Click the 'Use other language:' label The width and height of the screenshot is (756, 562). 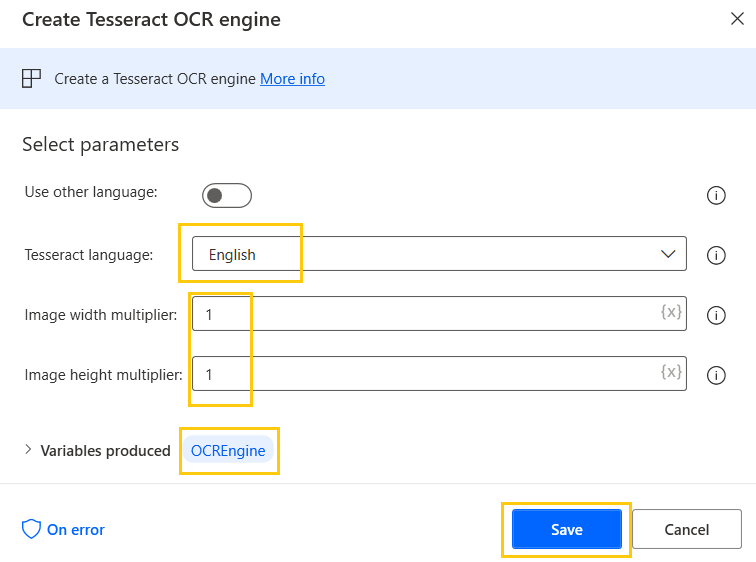click(91, 192)
